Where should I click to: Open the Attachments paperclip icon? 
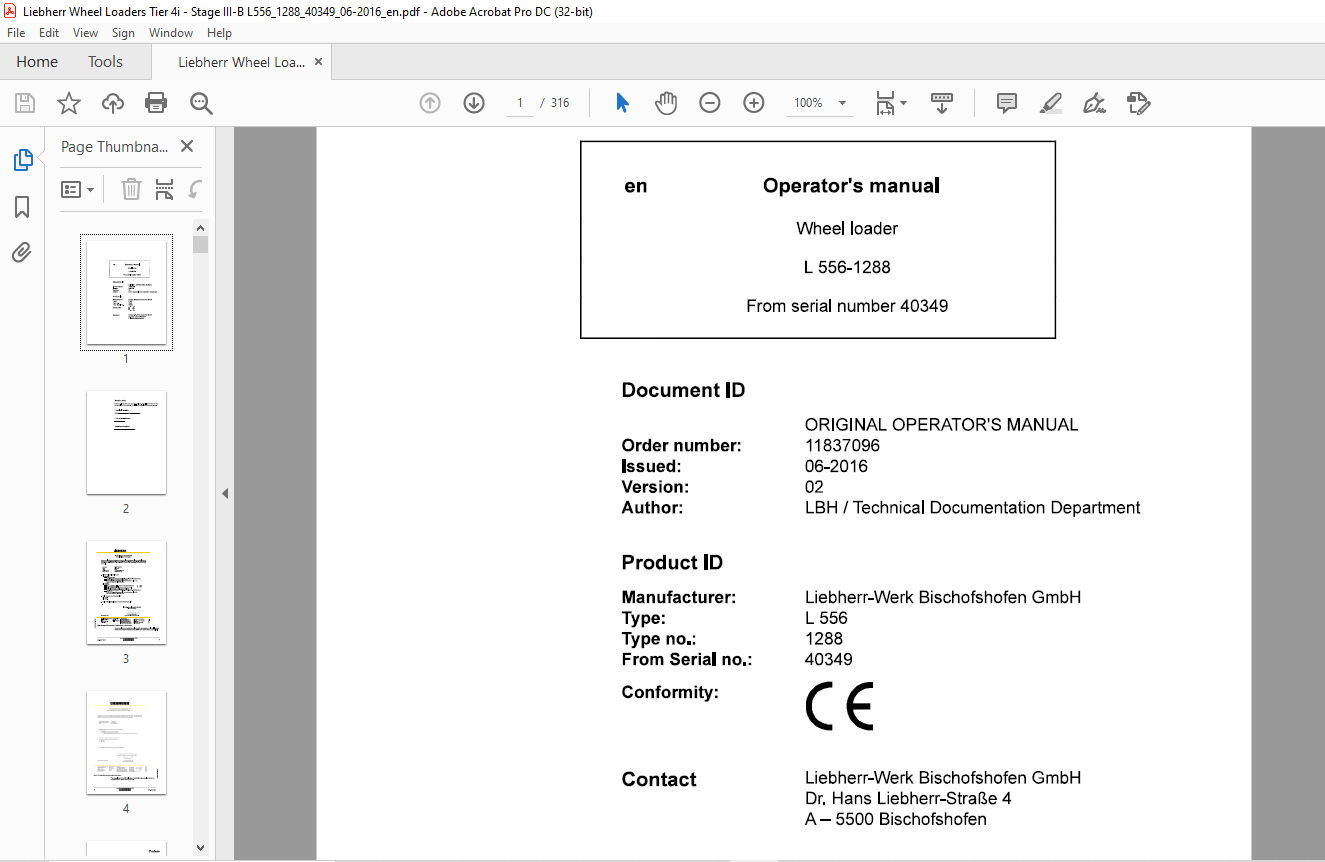22,253
